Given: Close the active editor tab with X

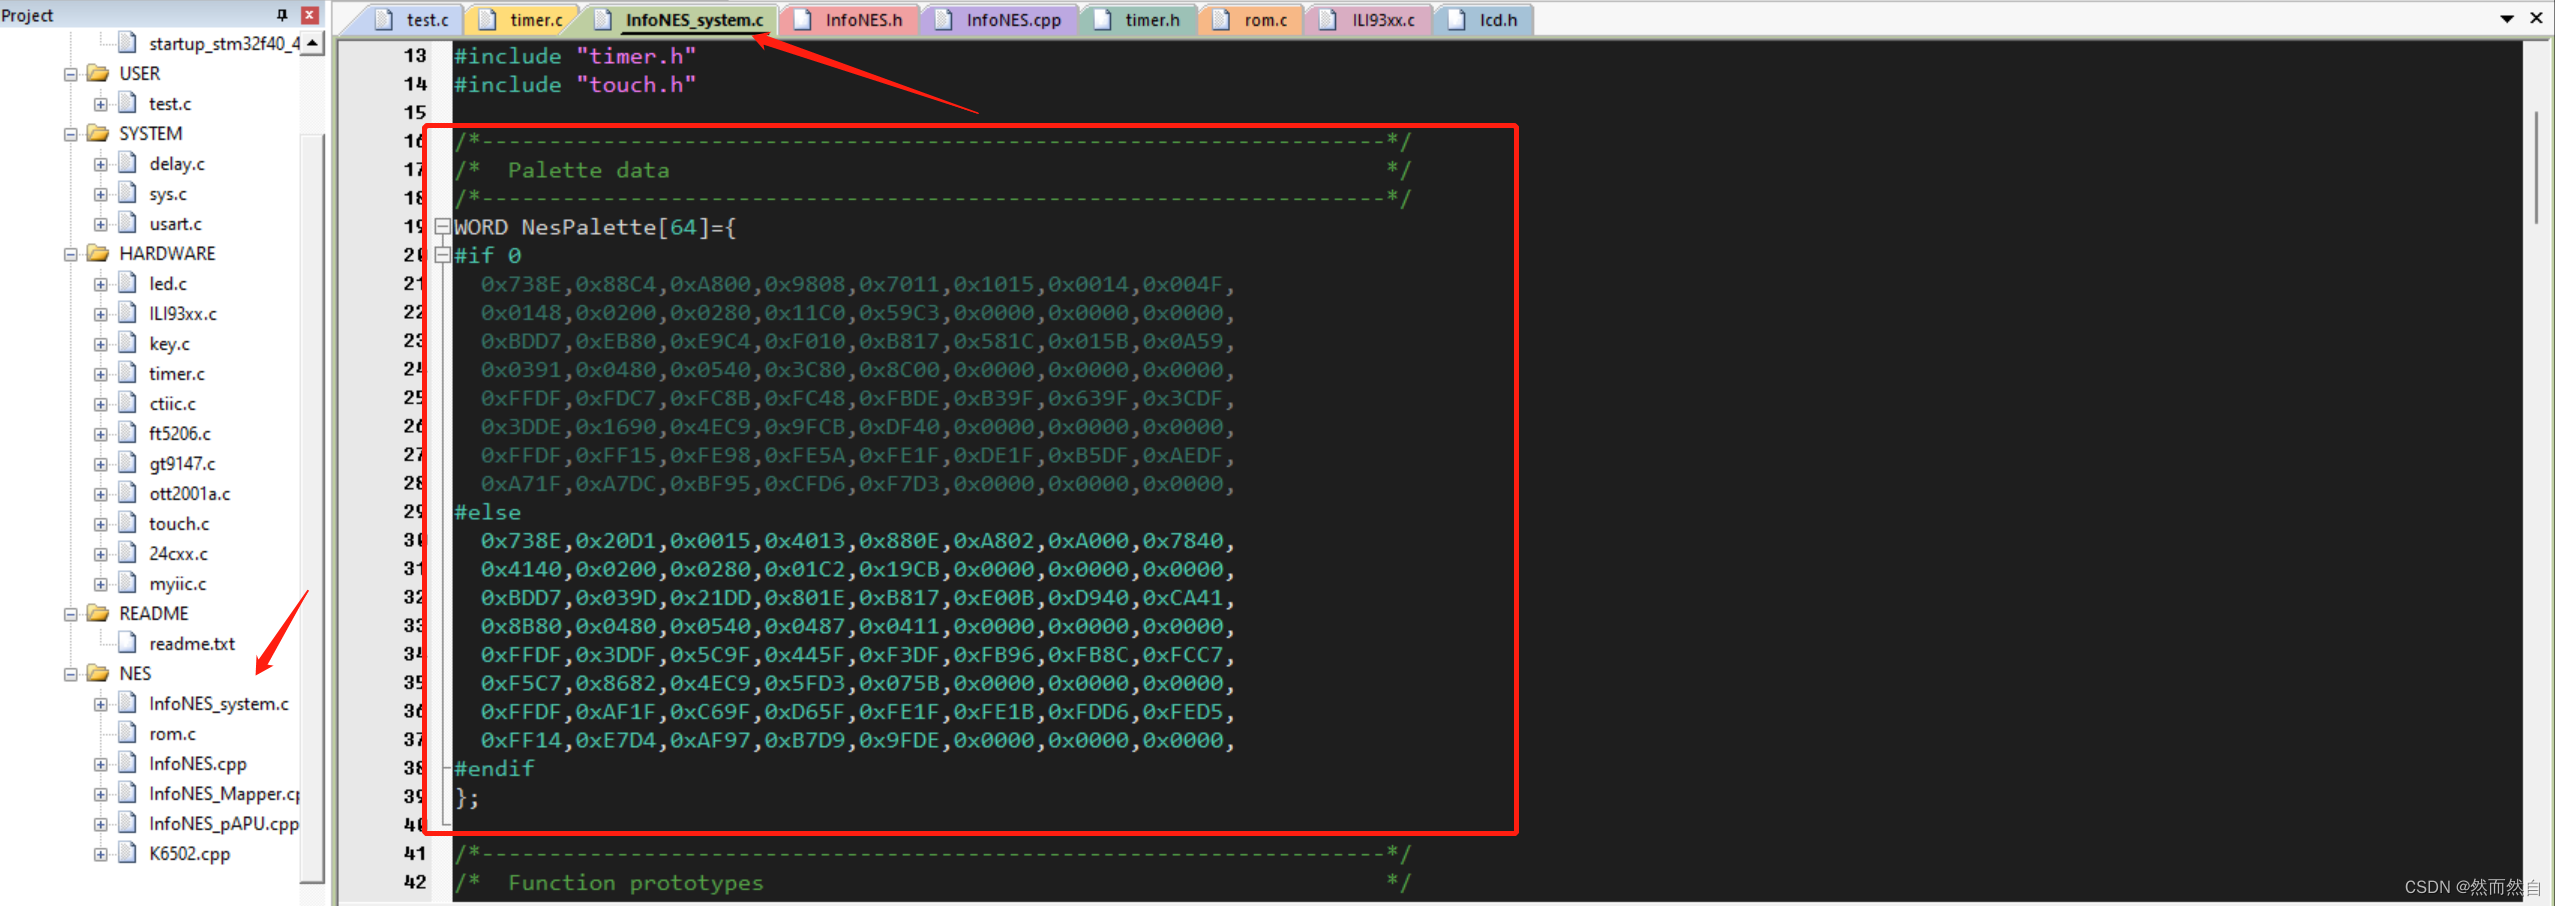Looking at the screenshot, I should [2537, 18].
